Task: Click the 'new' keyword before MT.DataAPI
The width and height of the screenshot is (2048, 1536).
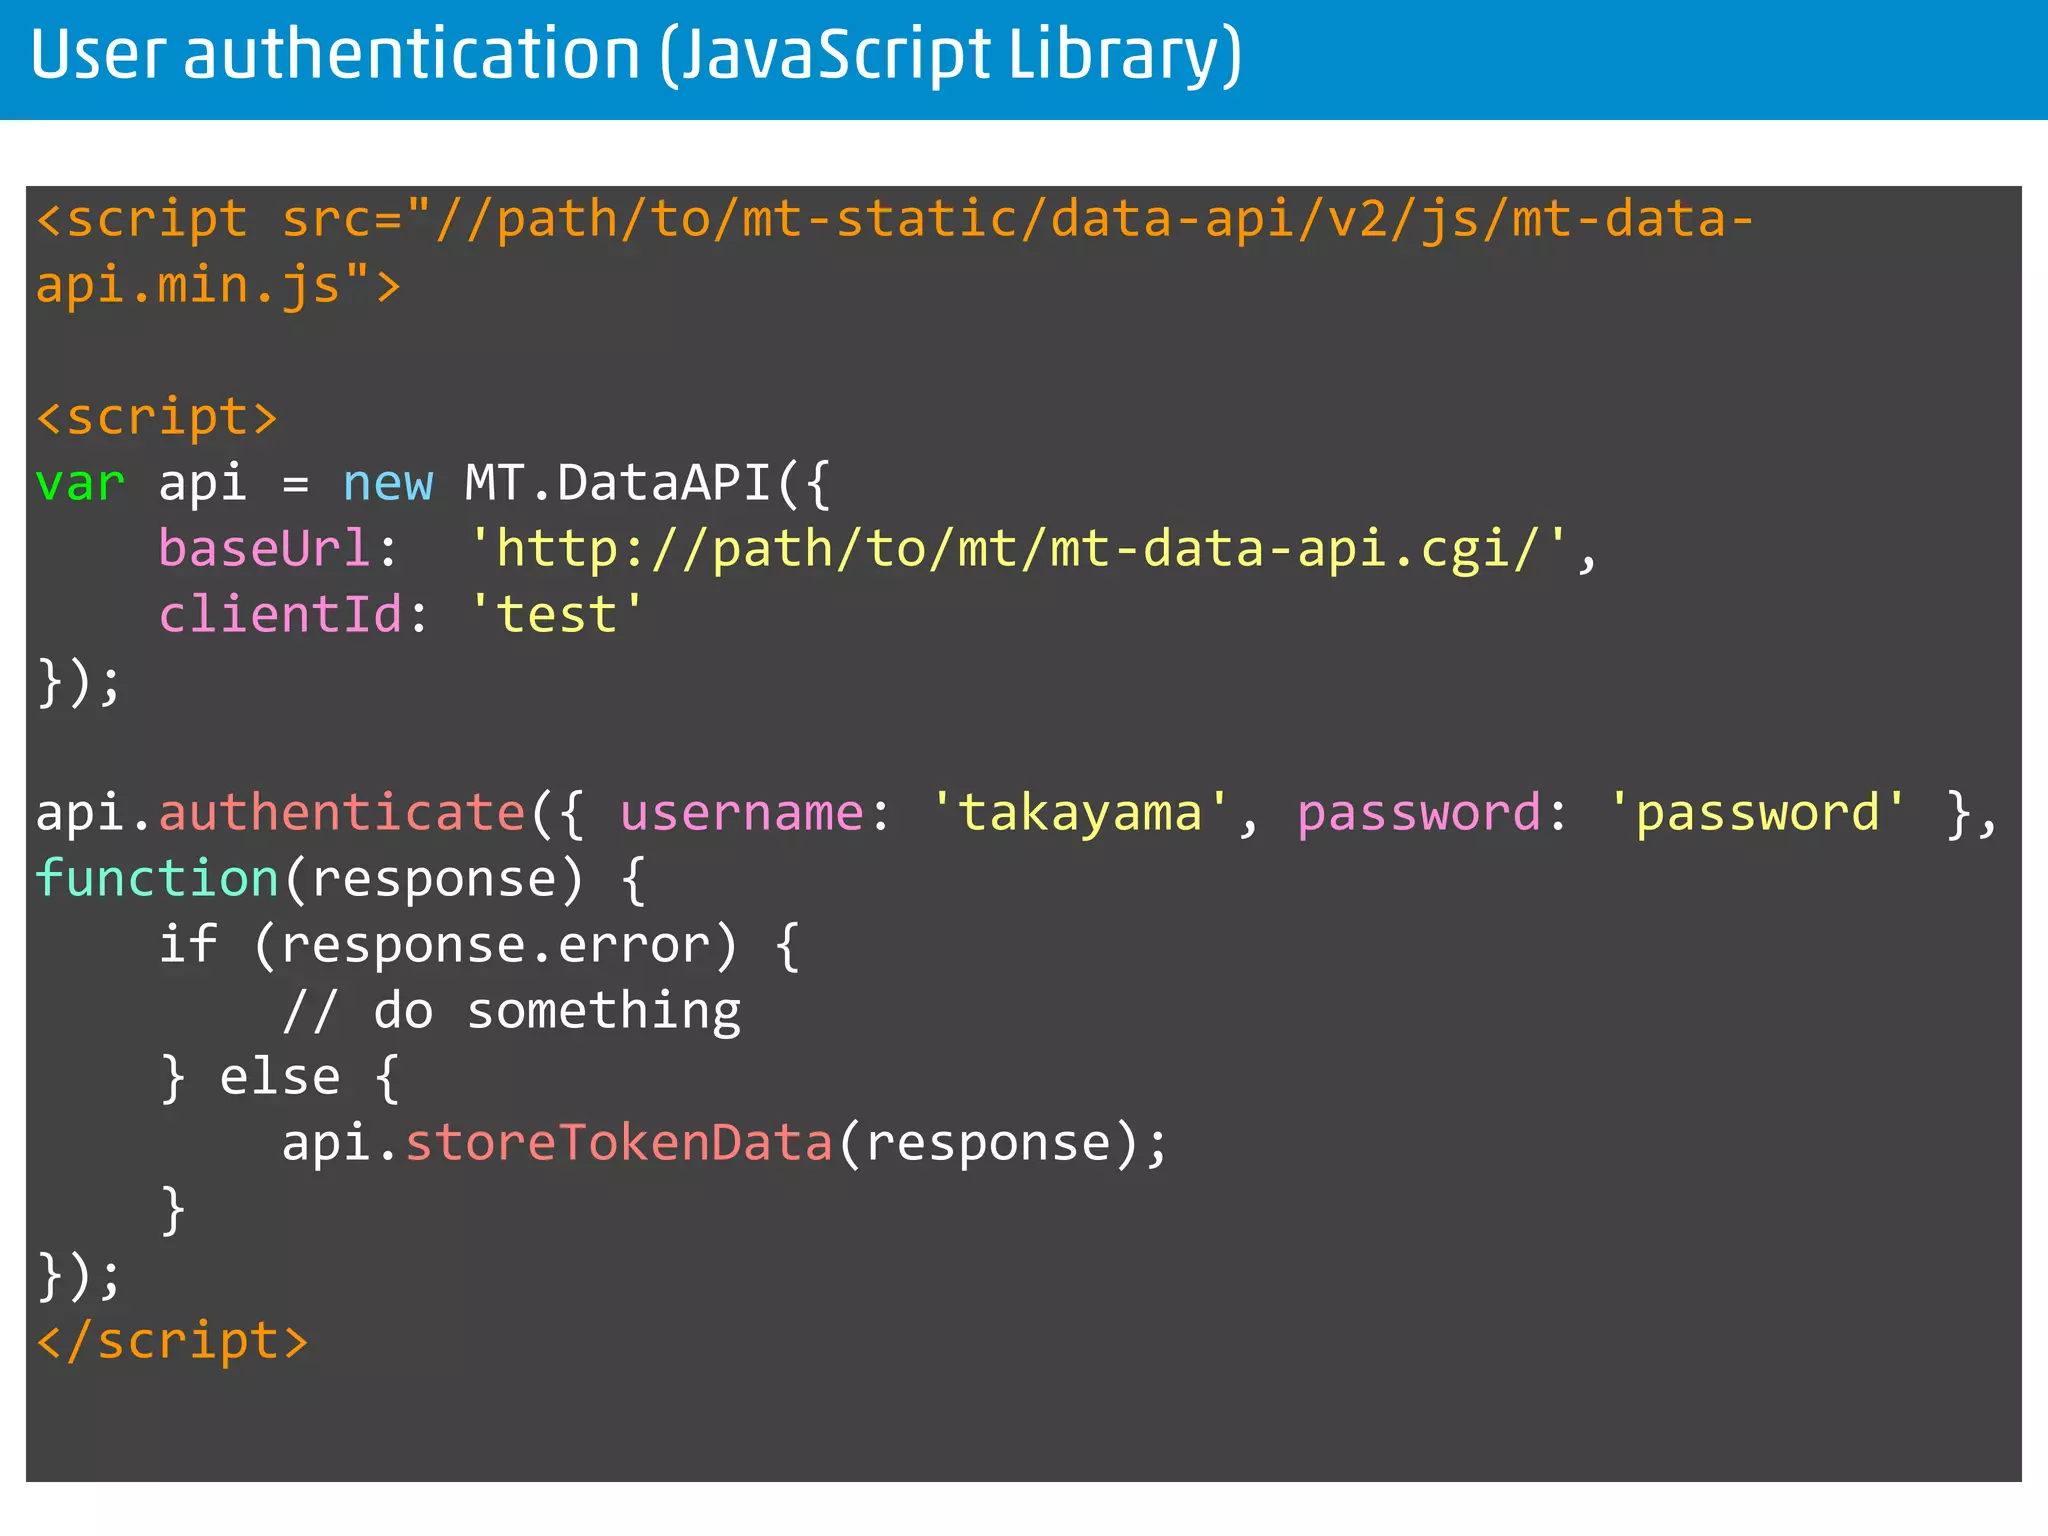Action: click(x=388, y=484)
